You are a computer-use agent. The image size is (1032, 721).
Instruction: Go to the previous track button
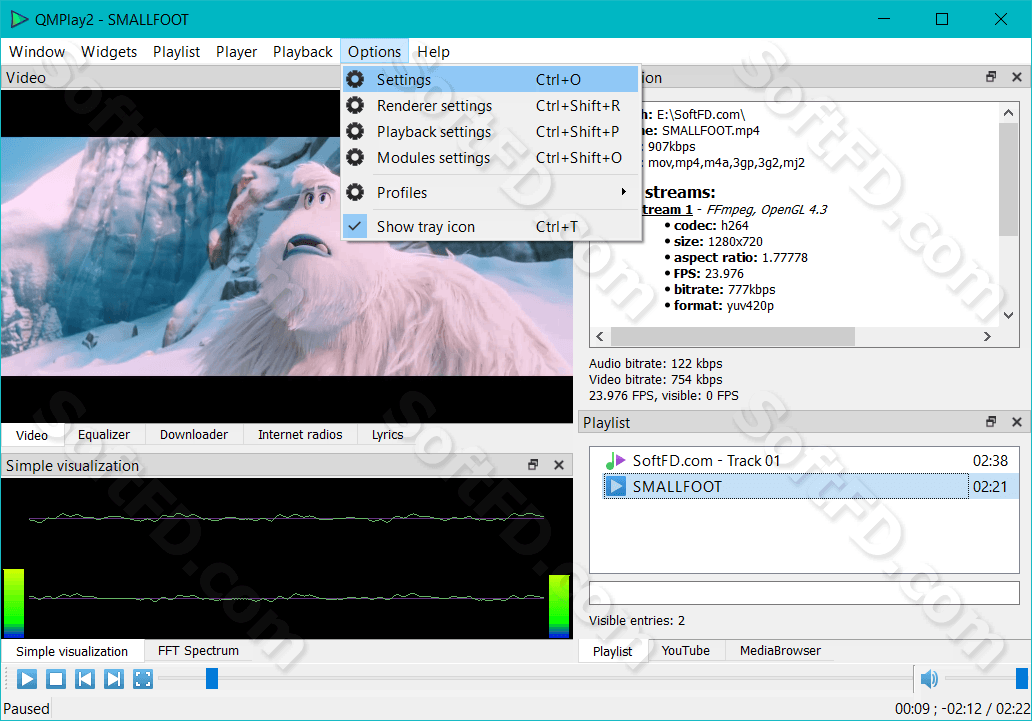[85, 678]
